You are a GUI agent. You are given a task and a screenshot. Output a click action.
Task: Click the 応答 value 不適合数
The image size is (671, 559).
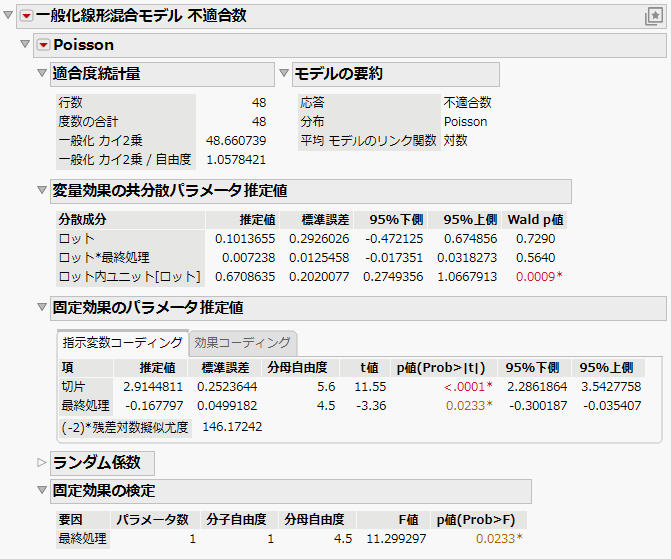(467, 103)
